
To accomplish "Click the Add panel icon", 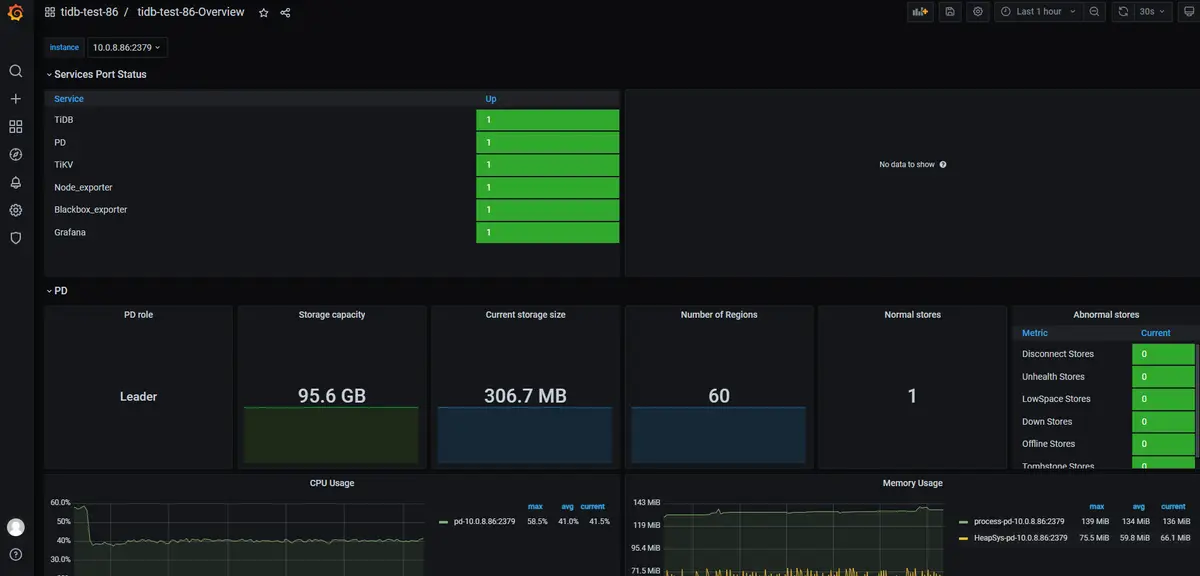I will [920, 12].
